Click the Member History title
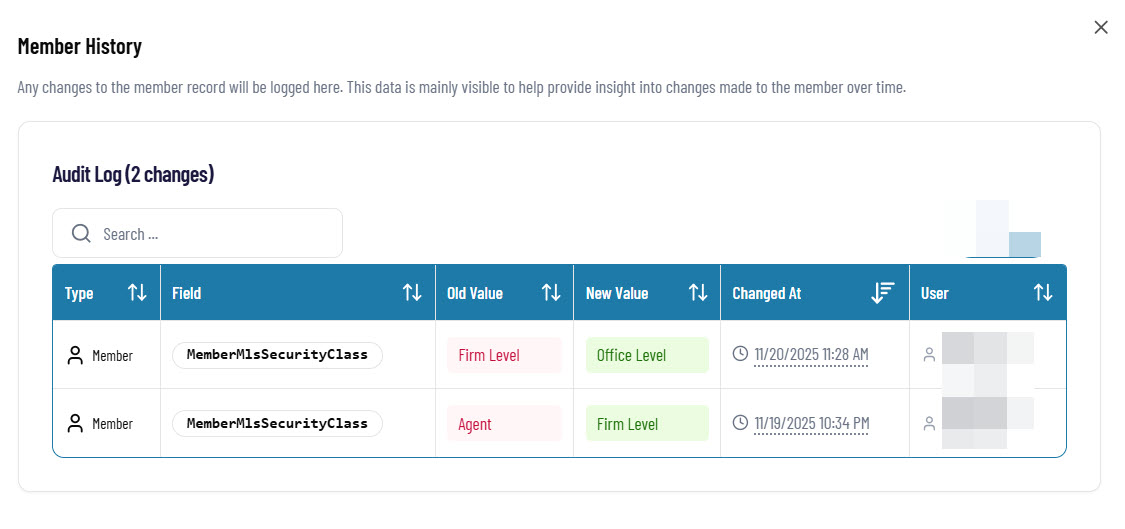1125x529 pixels. [x=80, y=47]
